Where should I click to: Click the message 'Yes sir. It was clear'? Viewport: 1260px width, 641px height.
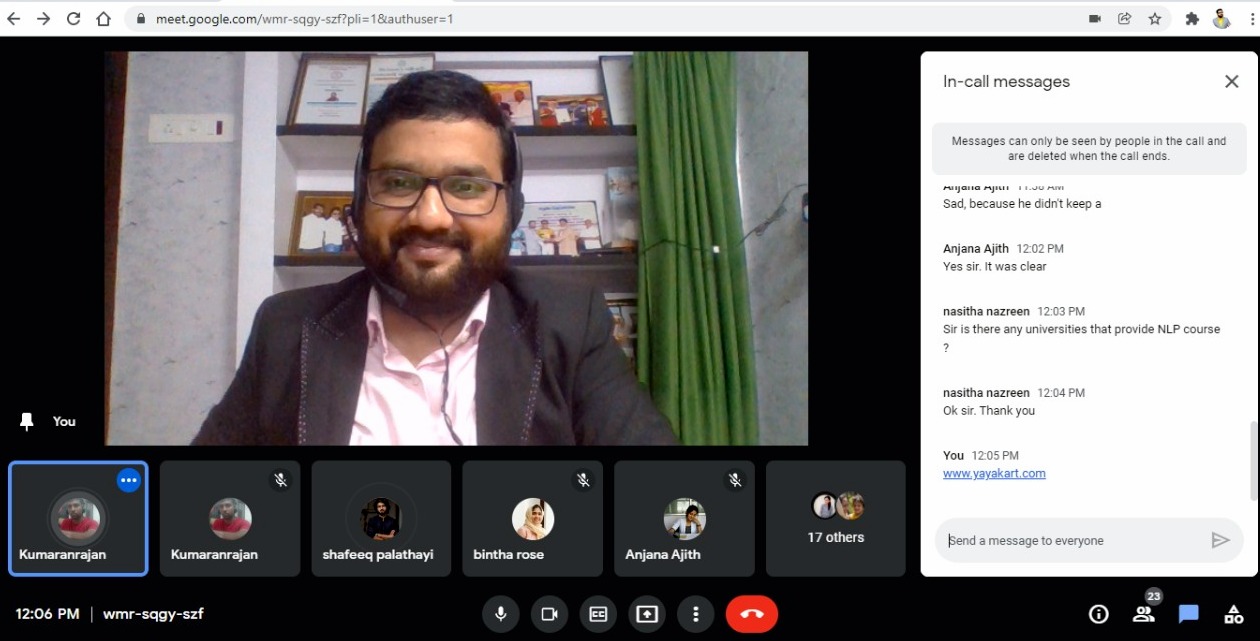pyautogui.click(x=995, y=267)
